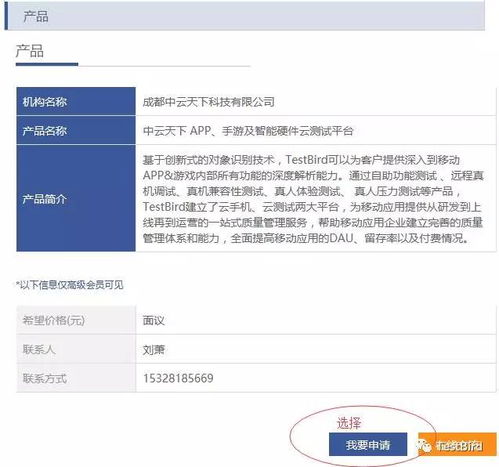Click phone number 15328185669

178,378
